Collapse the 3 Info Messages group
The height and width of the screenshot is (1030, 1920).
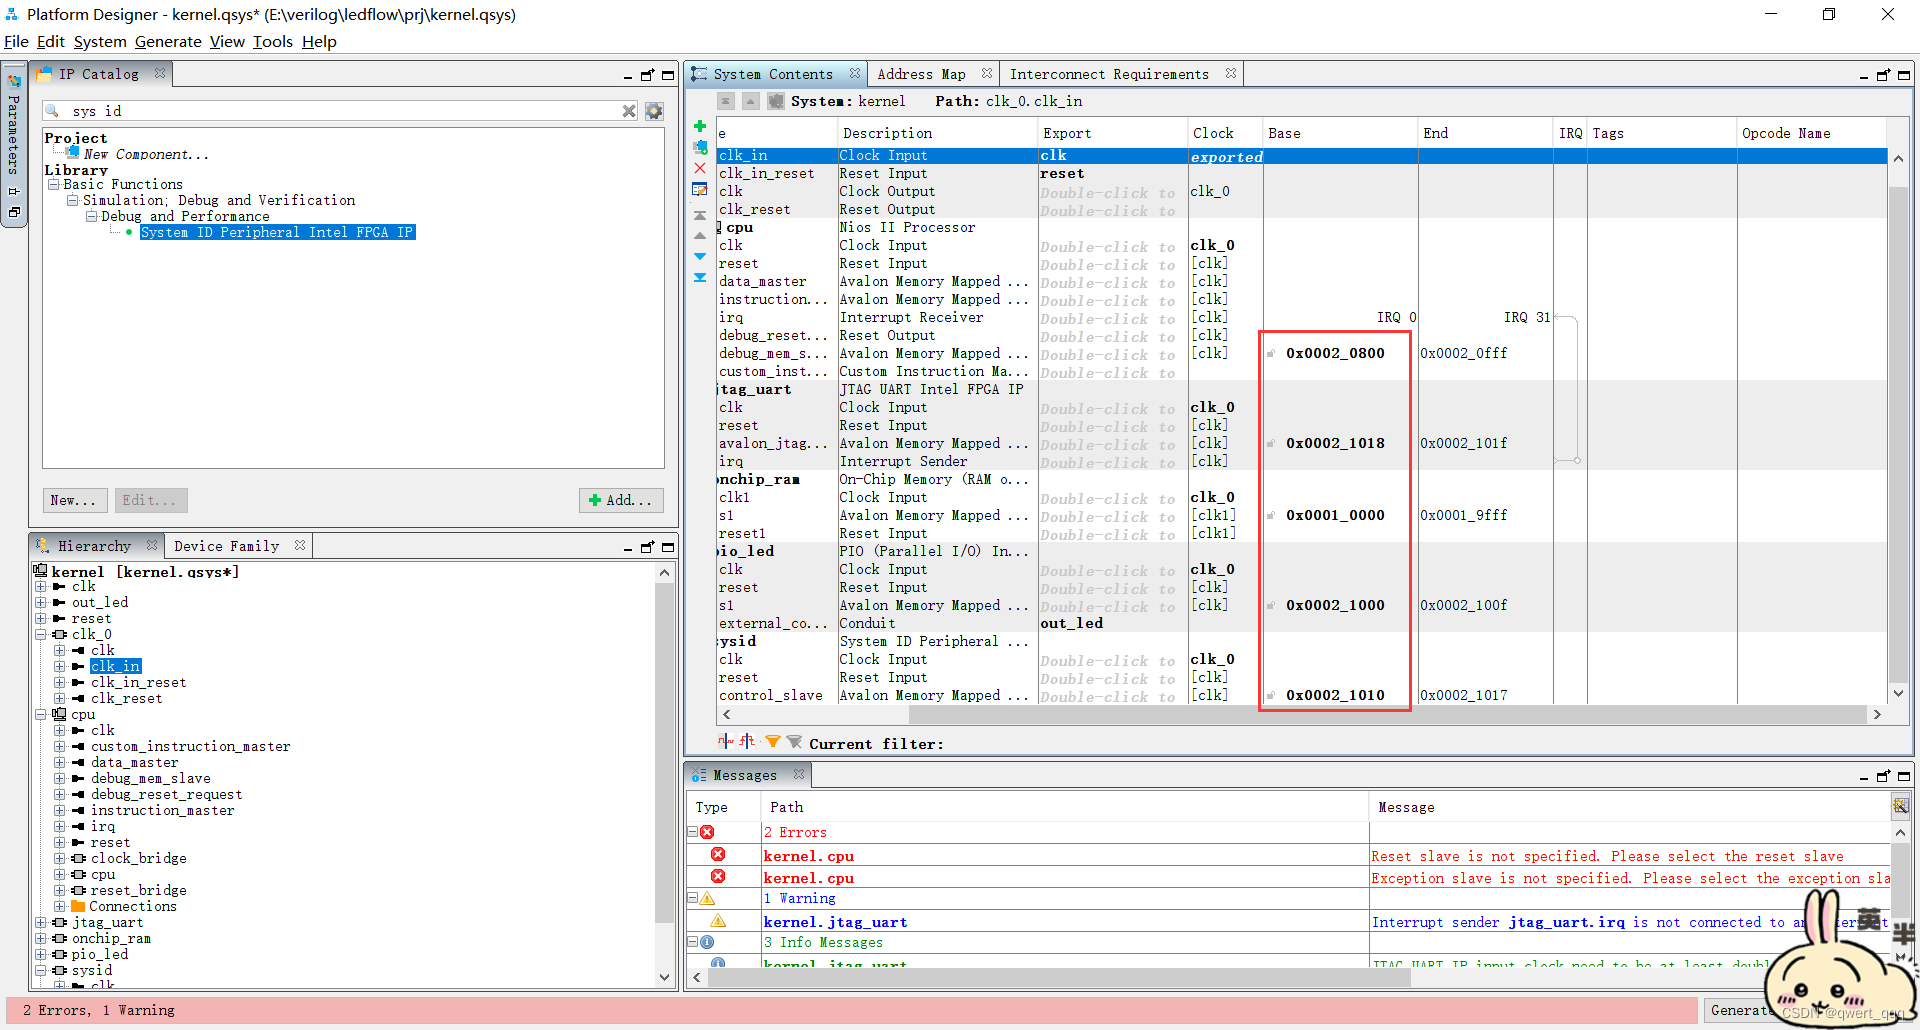[692, 942]
